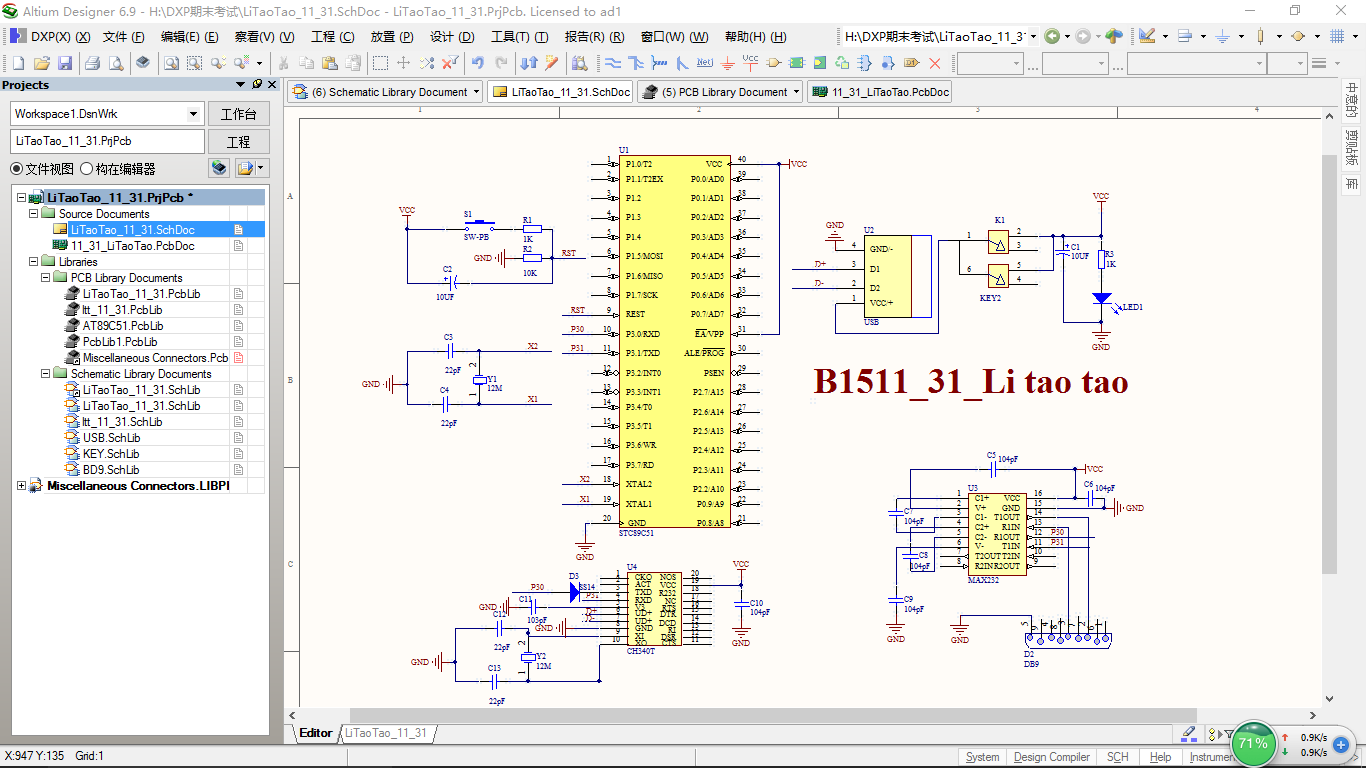Image resolution: width=1366 pixels, height=768 pixels.
Task: Place a GND power port
Action: [727, 63]
